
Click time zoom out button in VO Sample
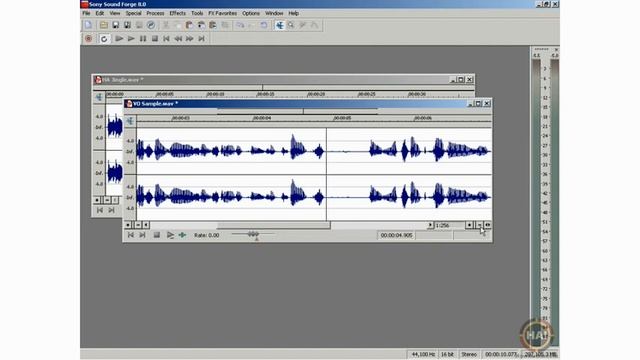pyautogui.click(x=479, y=225)
